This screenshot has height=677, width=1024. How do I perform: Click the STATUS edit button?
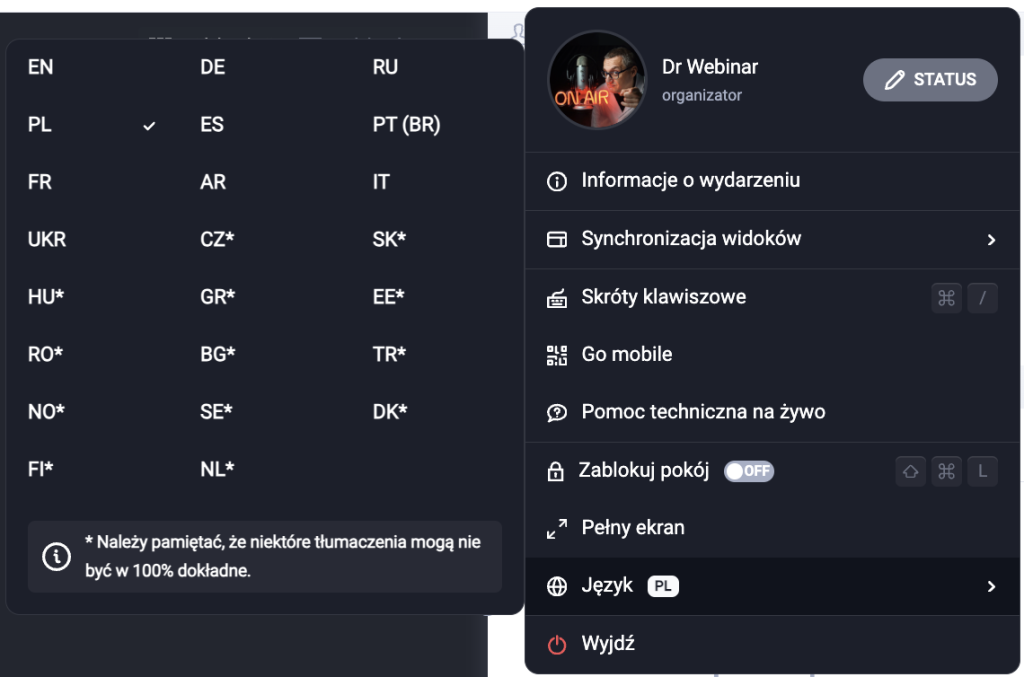click(x=930, y=80)
